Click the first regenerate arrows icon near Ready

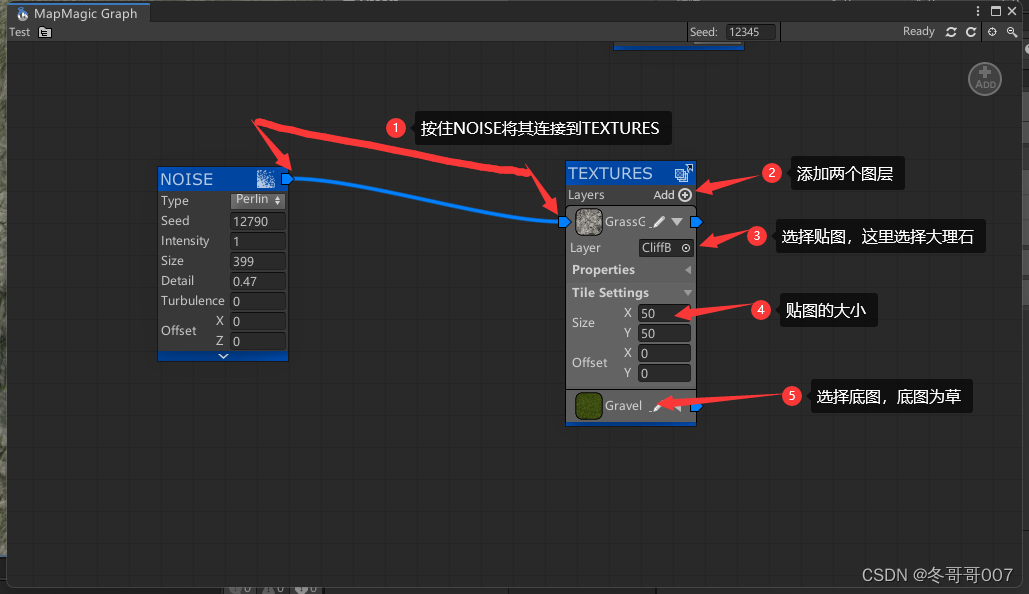coord(951,31)
